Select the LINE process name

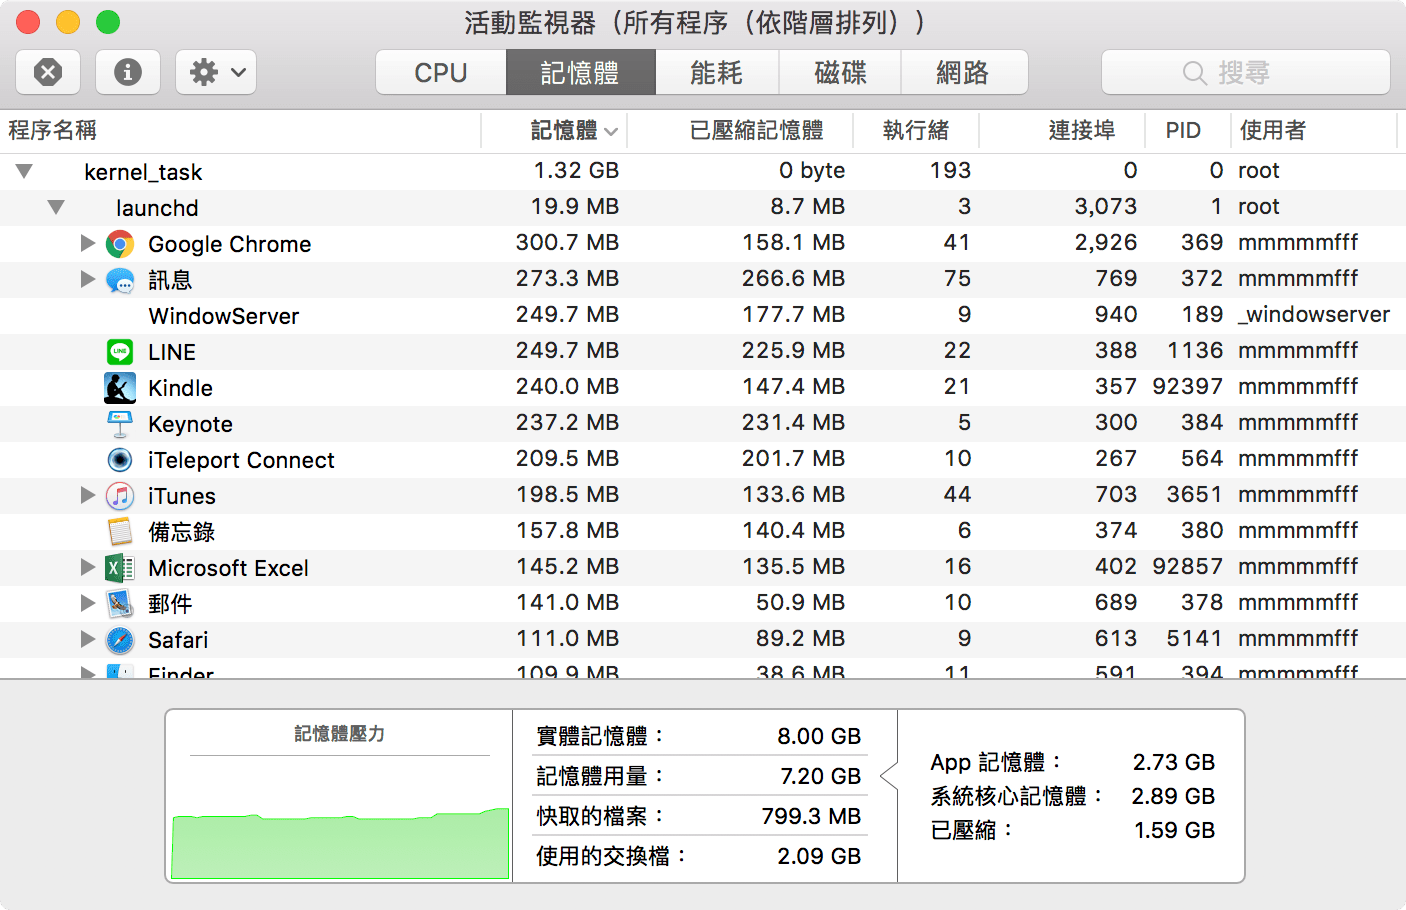click(x=172, y=352)
